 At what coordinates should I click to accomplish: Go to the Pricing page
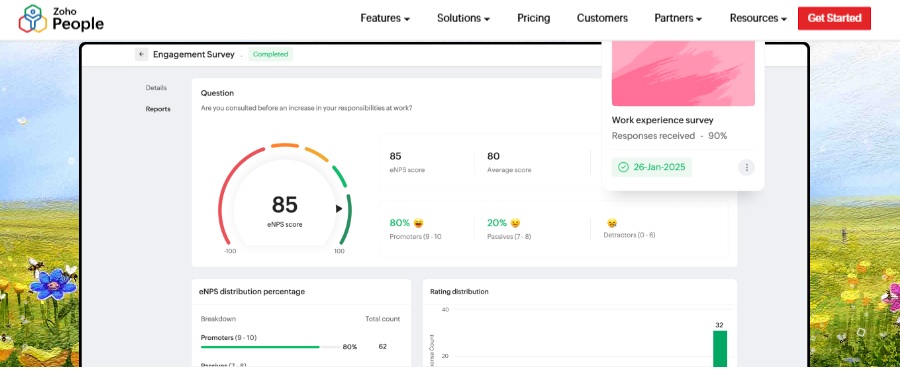533,18
